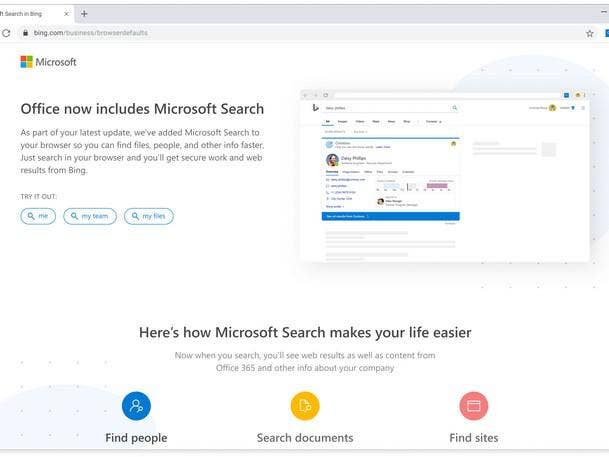Screen dimensions: 609x457
Task: Click the padlock site security icon
Action: click(x=24, y=33)
